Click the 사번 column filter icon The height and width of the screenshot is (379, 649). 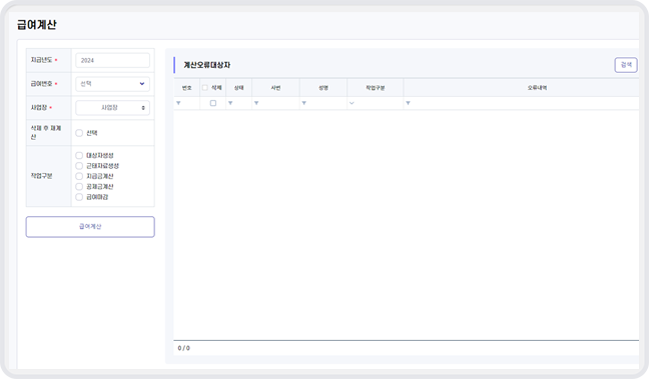pyautogui.click(x=257, y=103)
